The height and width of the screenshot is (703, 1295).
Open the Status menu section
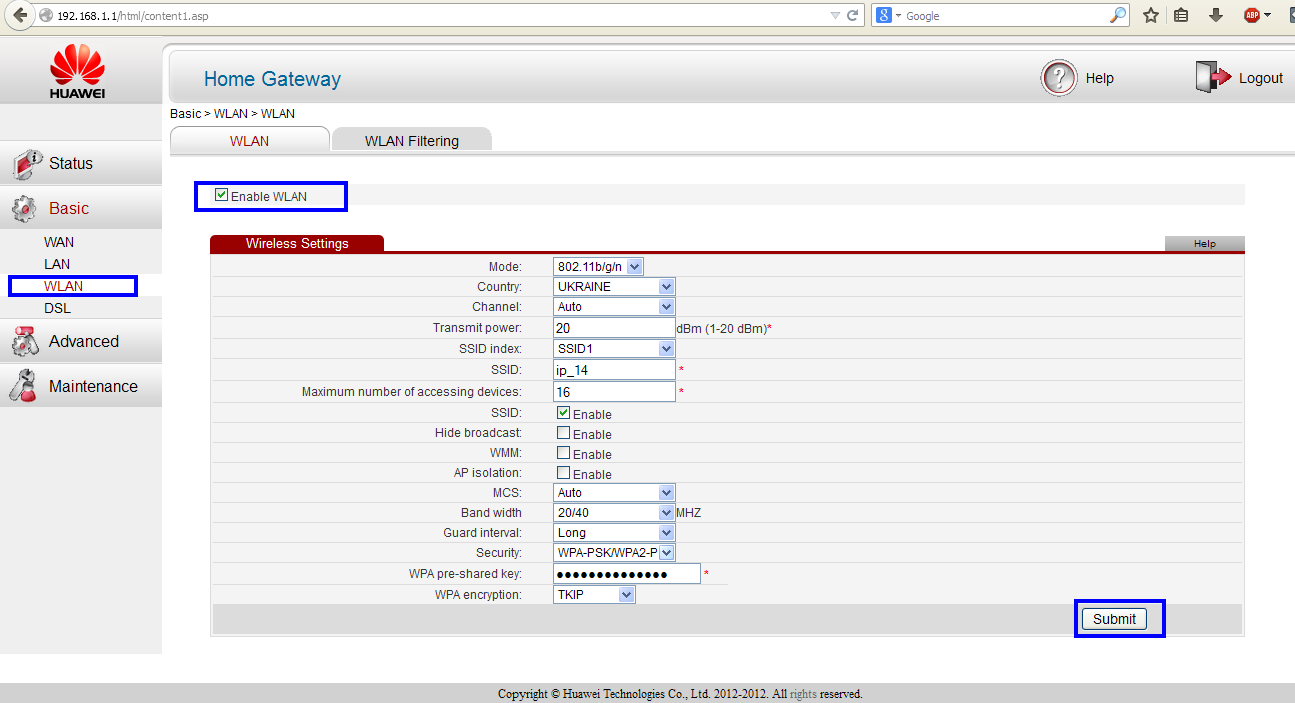pyautogui.click(x=81, y=163)
